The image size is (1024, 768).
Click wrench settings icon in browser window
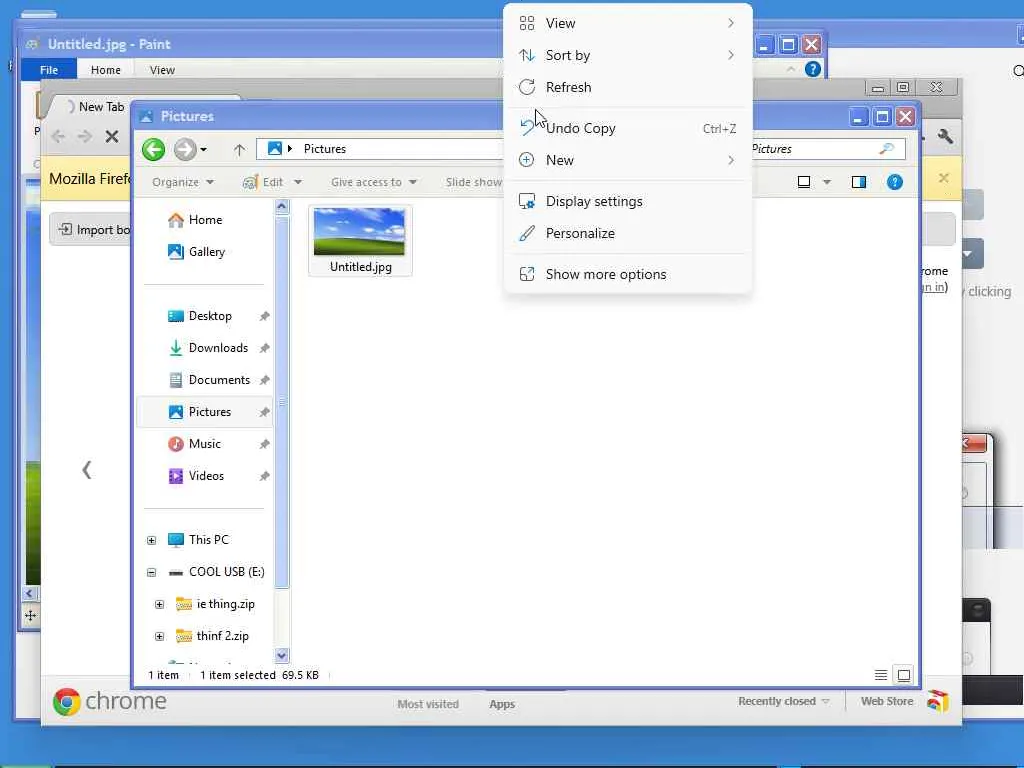(945, 136)
